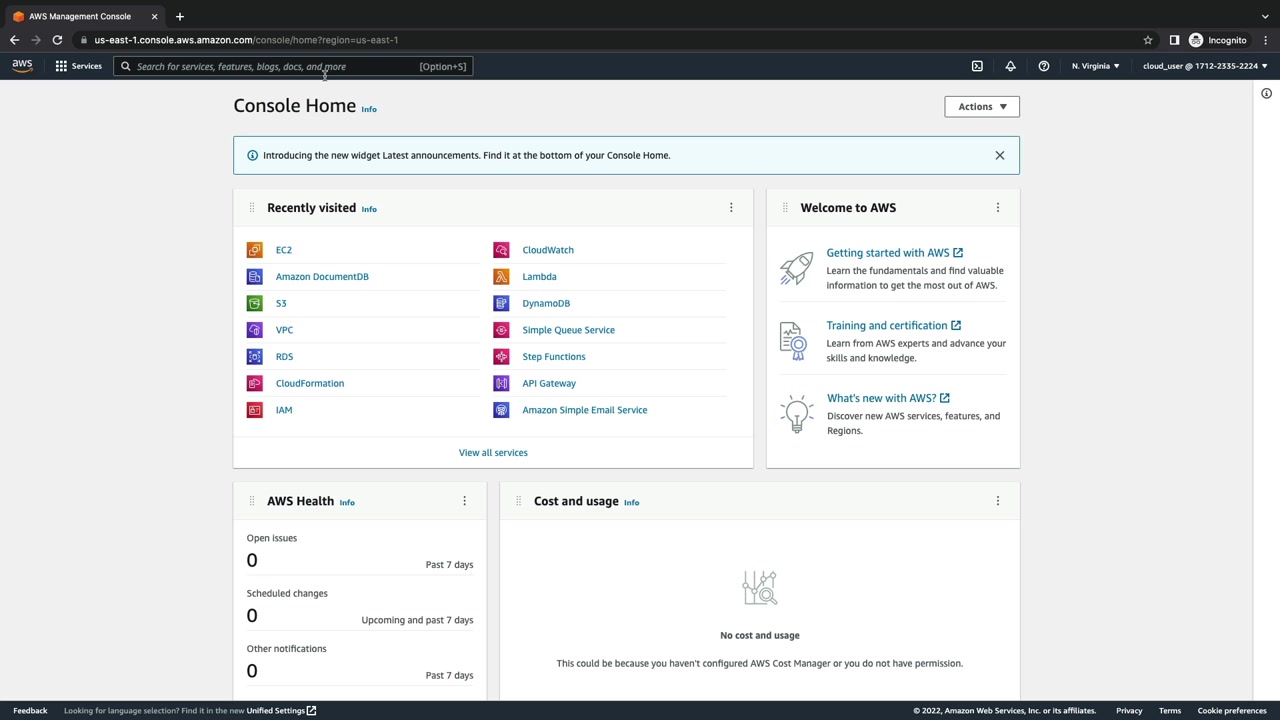Open the CloudFormation icon
The height and width of the screenshot is (720, 1280).
(255, 383)
